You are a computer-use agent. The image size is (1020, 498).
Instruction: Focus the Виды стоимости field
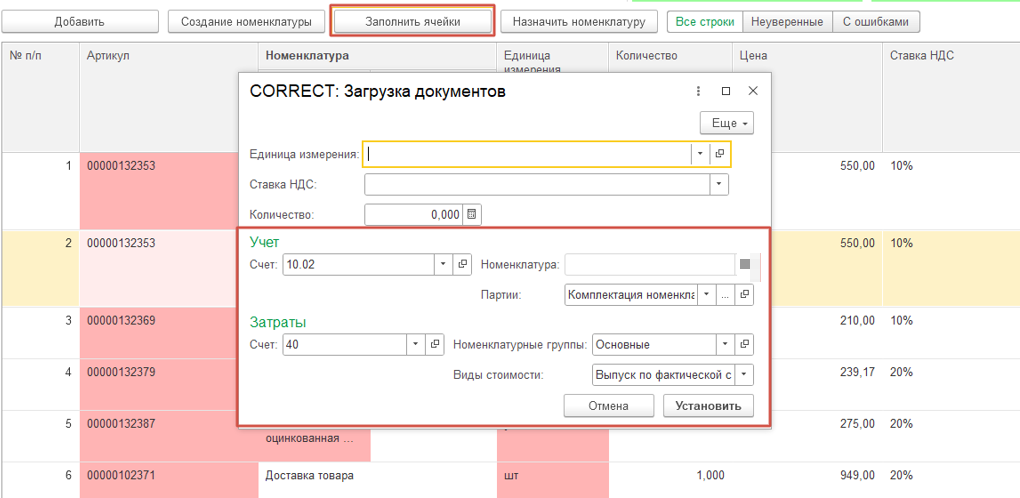click(664, 374)
